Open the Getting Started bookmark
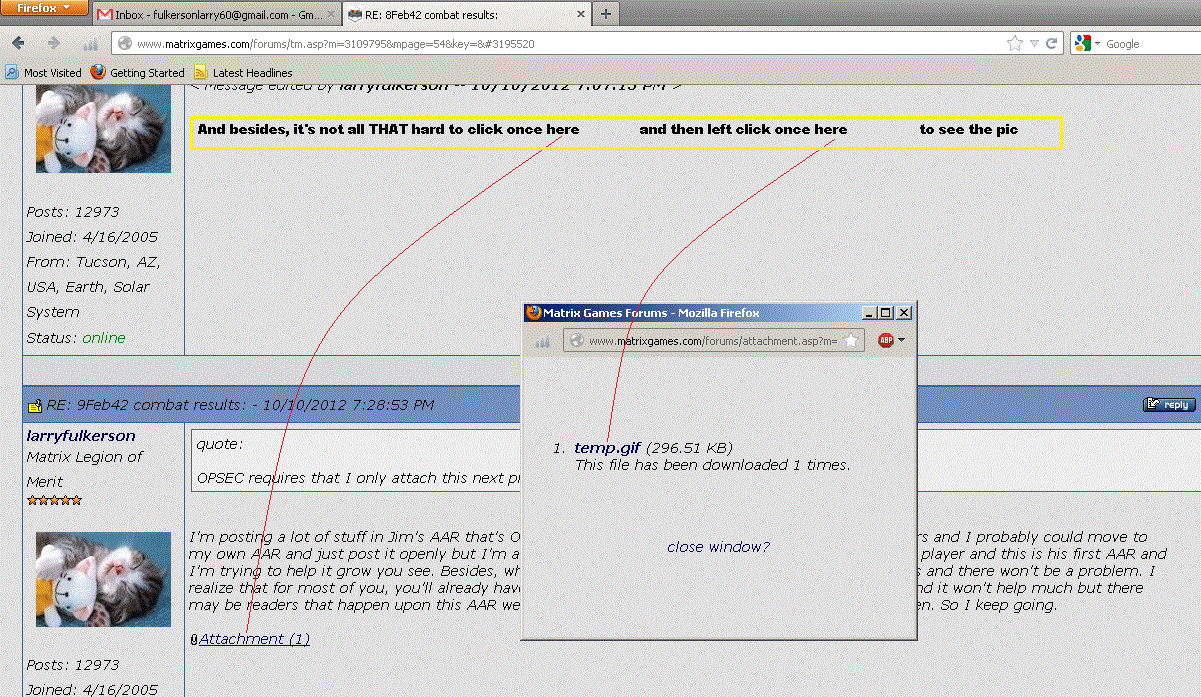Screen dimensions: 1201x697 tap(138, 73)
